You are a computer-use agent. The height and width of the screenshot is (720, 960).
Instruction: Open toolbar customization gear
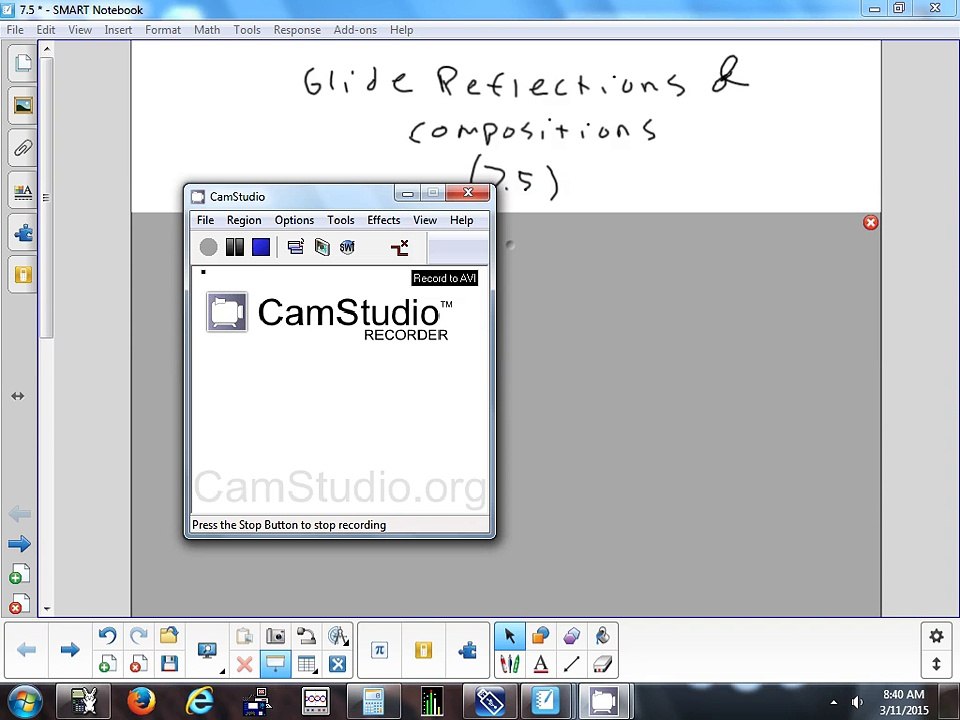coord(936,636)
